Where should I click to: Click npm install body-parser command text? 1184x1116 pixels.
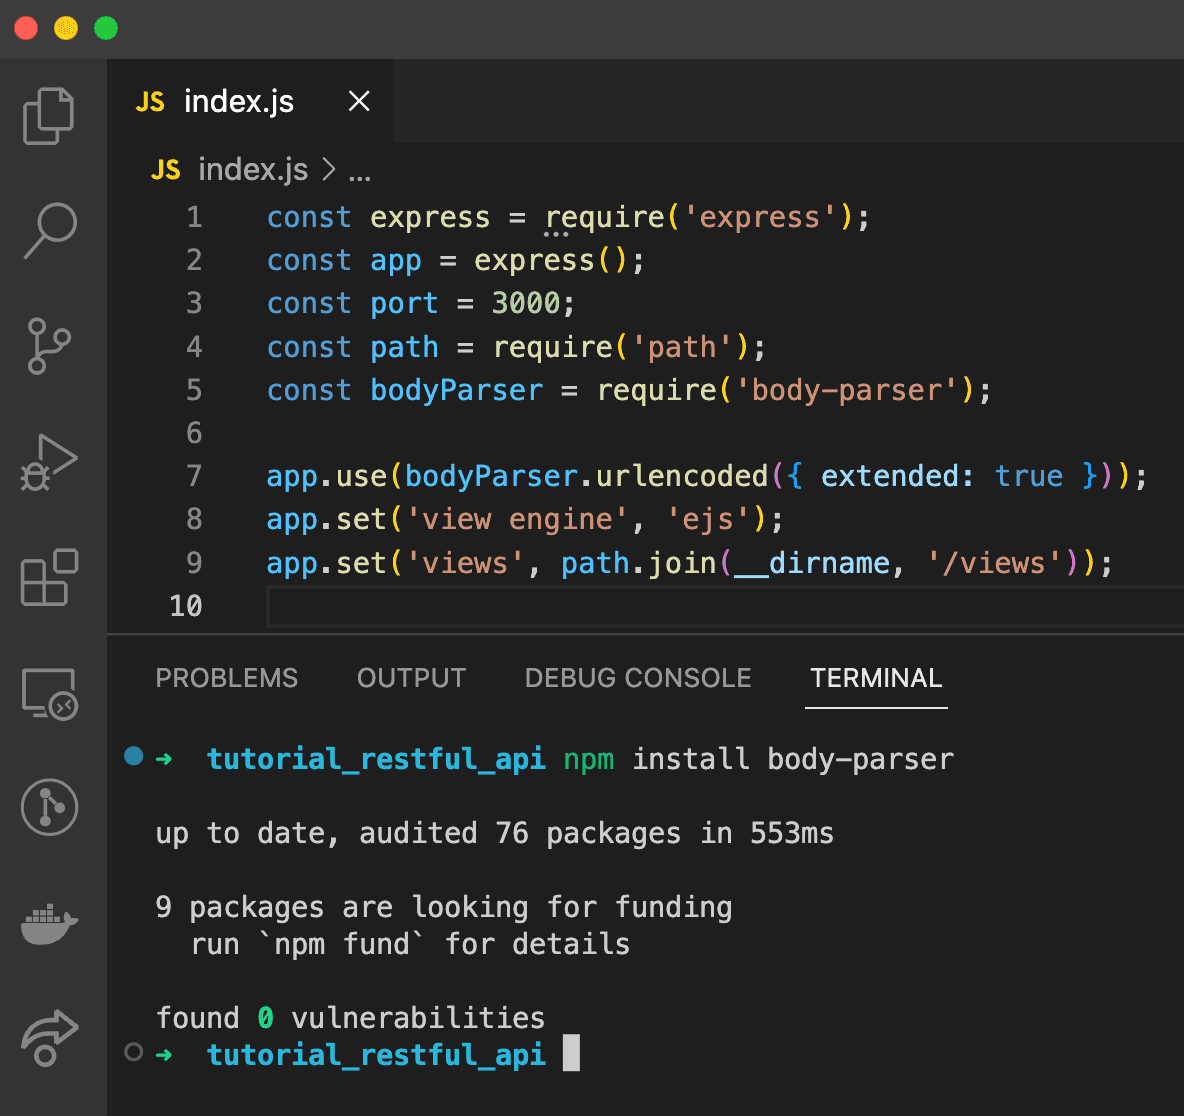tap(758, 760)
